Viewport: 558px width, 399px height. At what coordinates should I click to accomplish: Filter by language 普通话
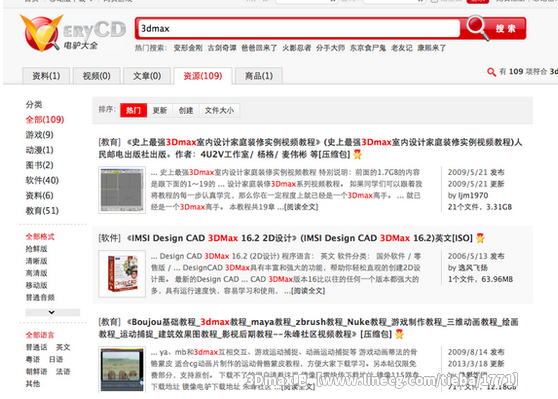36,347
